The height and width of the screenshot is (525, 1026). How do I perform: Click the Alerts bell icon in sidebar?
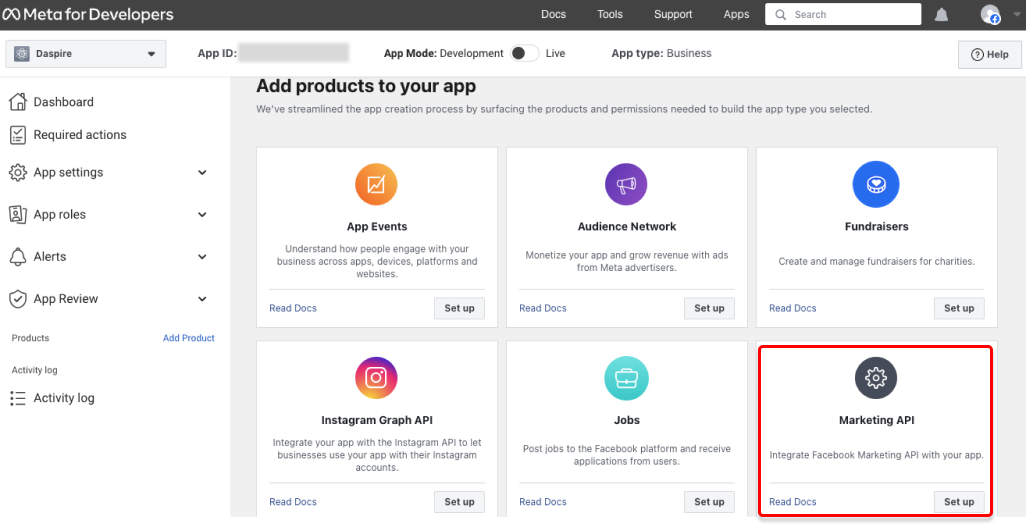tap(18, 257)
